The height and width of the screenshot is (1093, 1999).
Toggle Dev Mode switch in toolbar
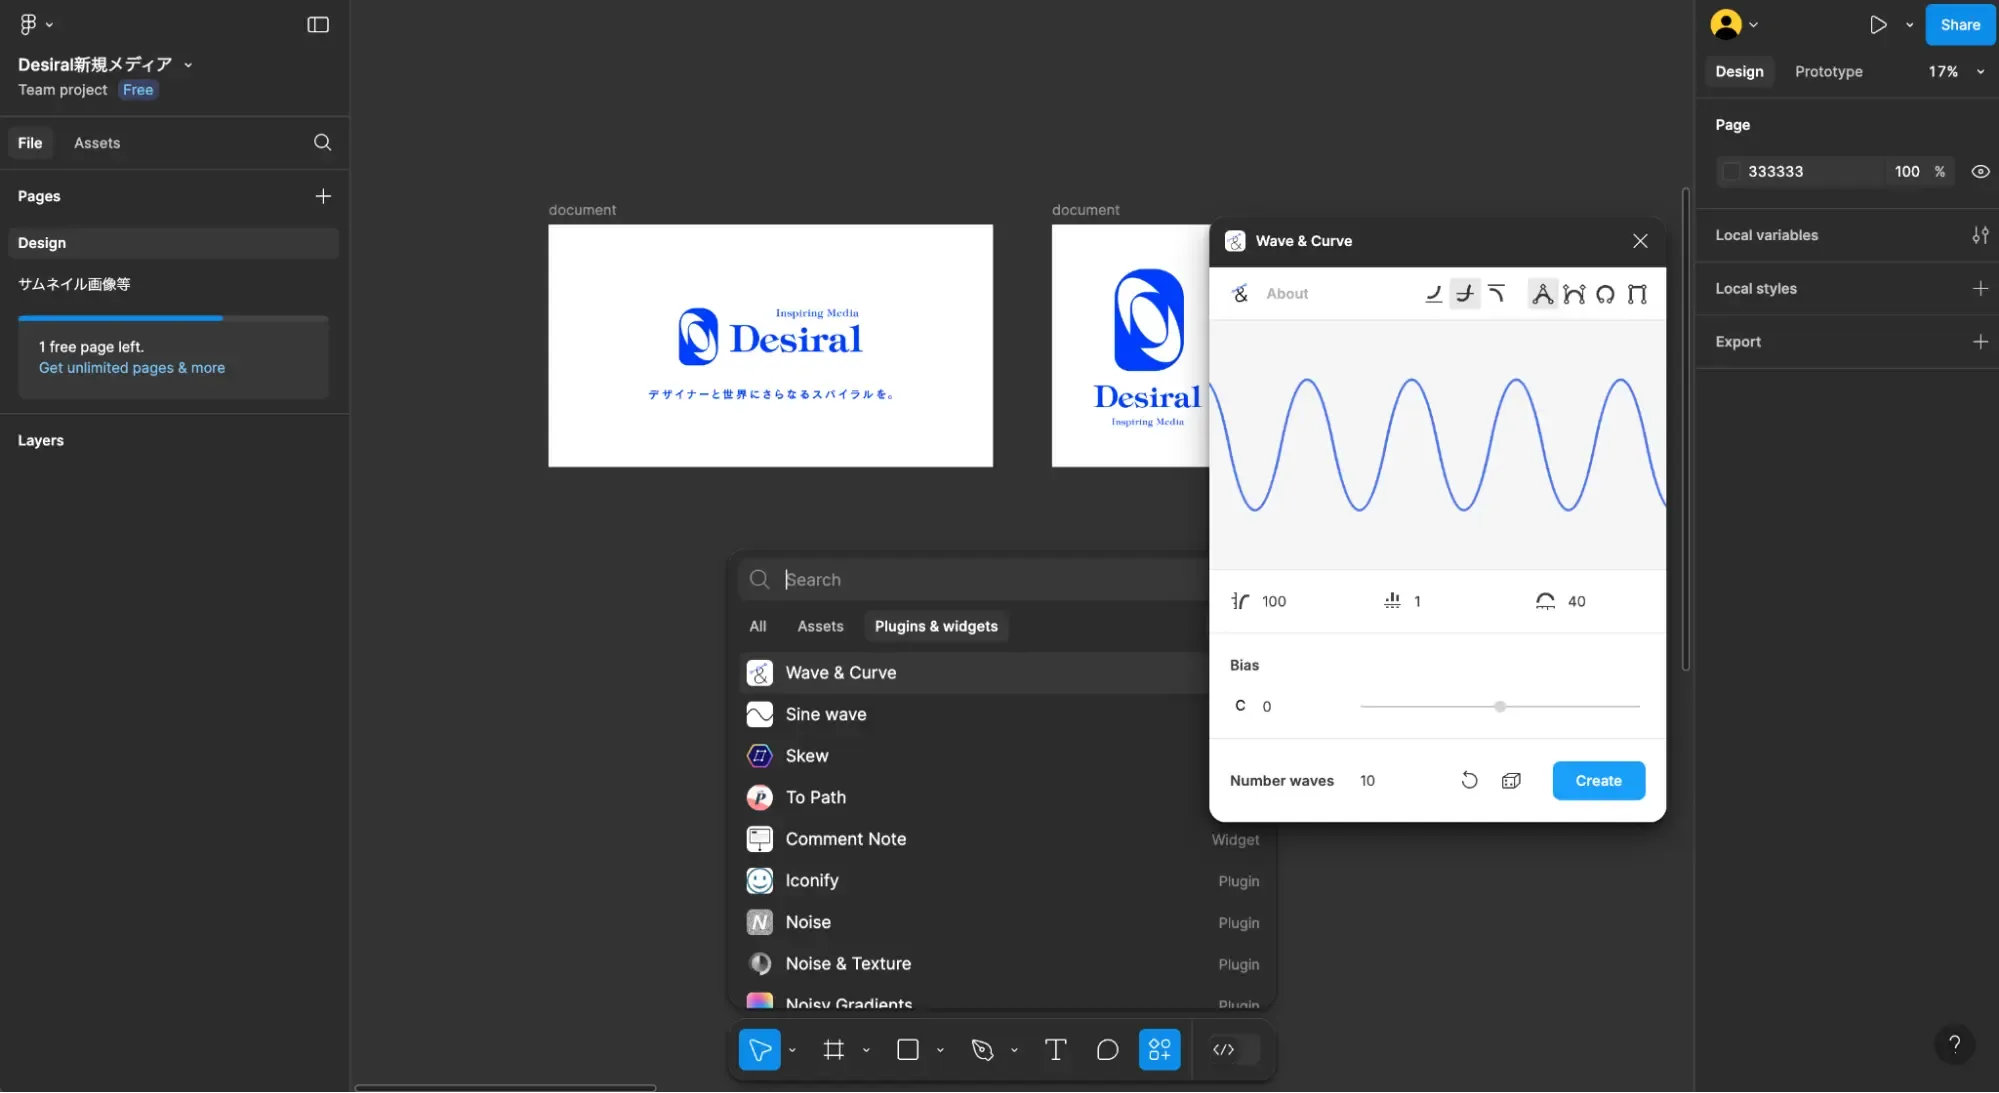[1234, 1049]
